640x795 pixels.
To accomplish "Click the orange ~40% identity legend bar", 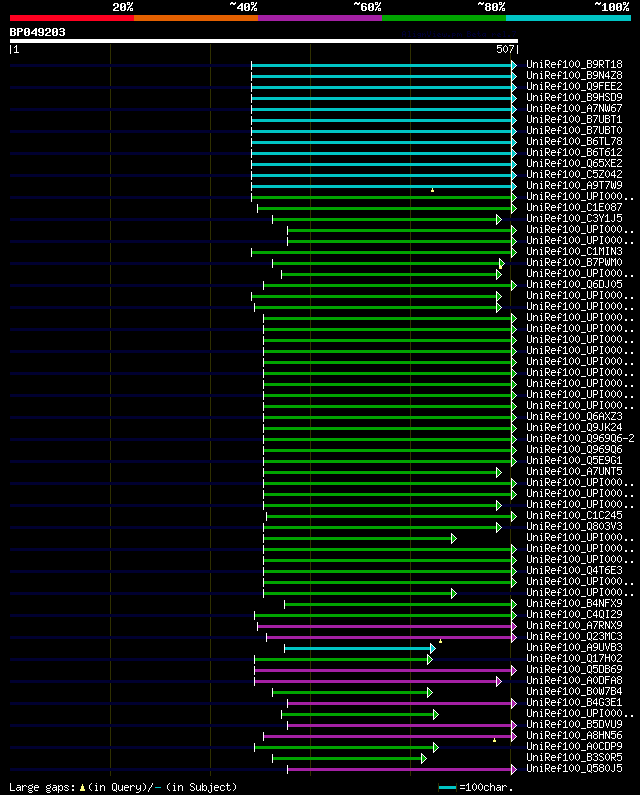I will pyautogui.click(x=196, y=18).
